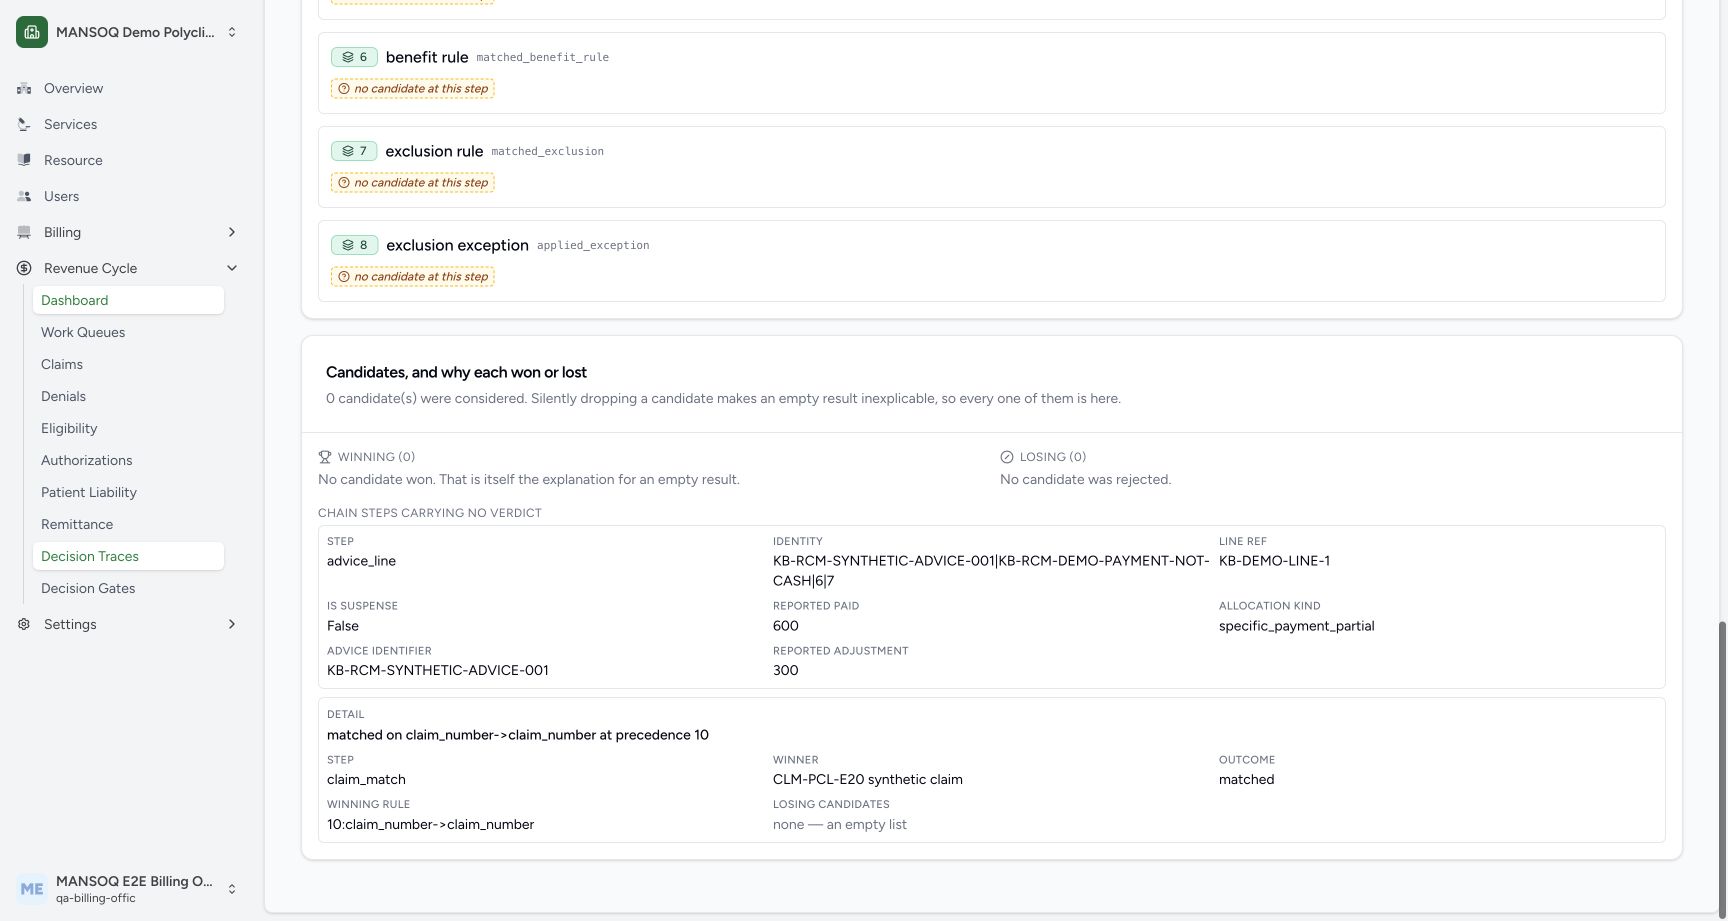This screenshot has width=1728, height=921.
Task: Click the Services sidebar icon
Action: (x=24, y=124)
